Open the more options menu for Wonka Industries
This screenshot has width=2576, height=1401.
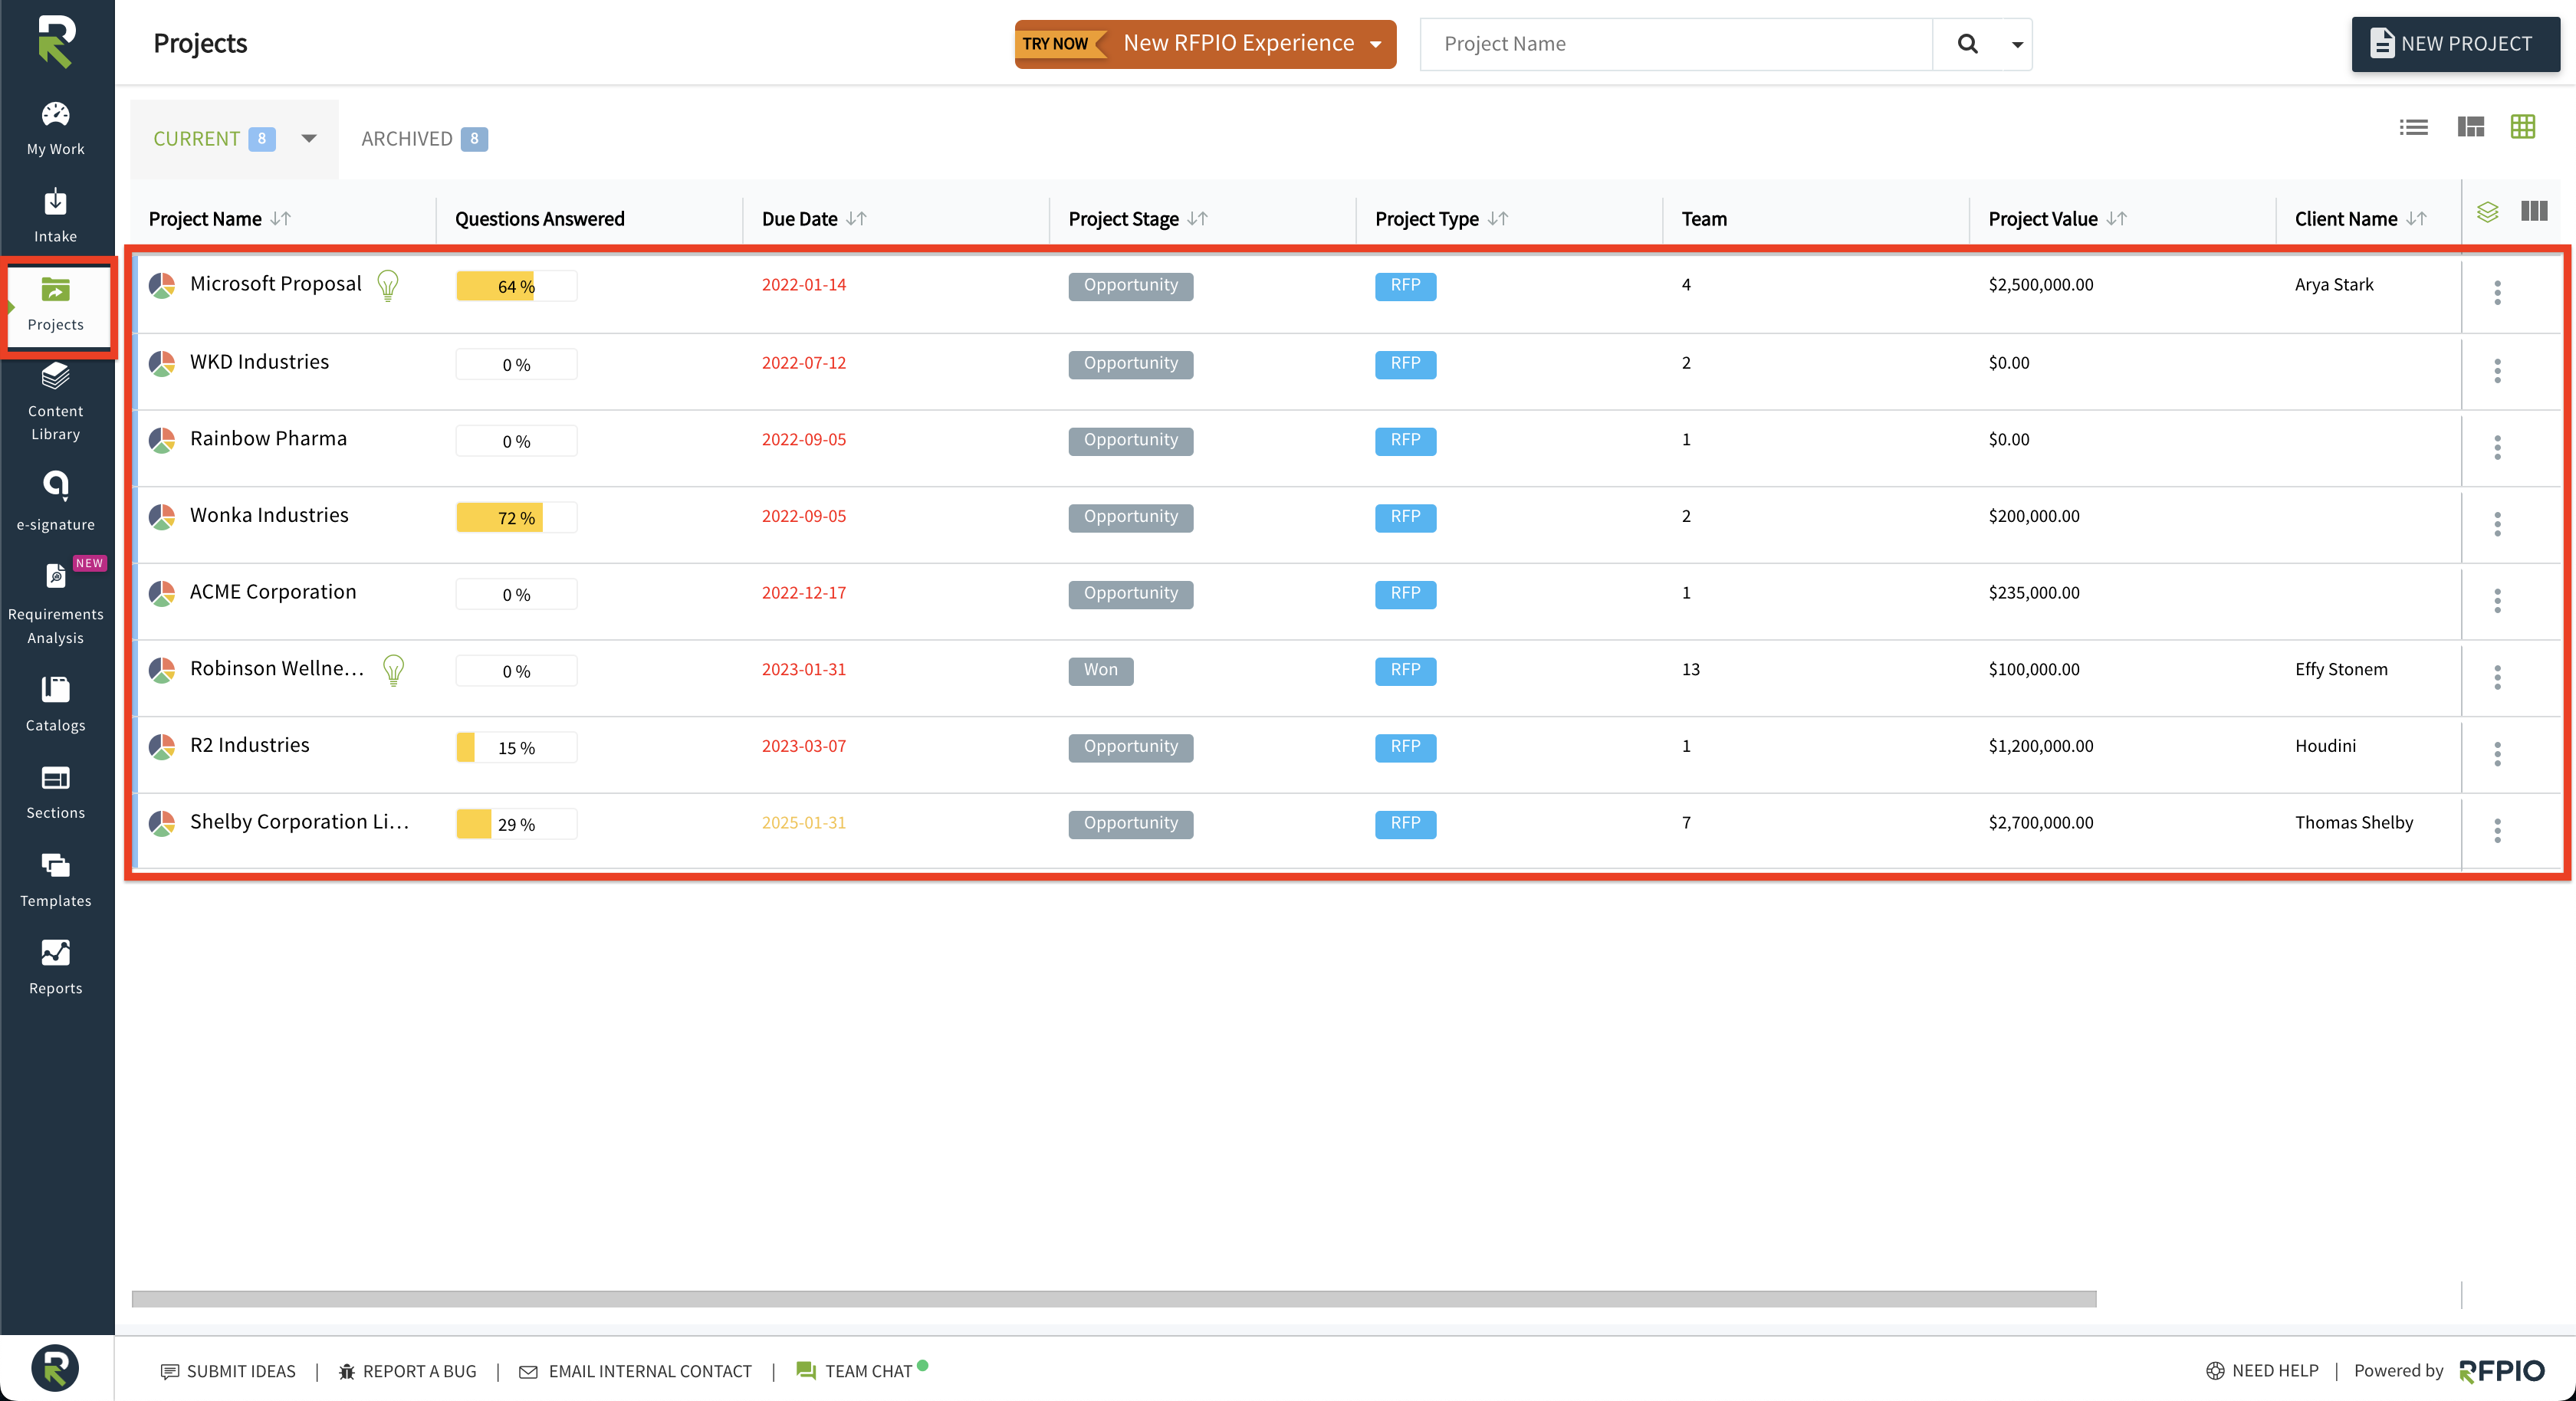click(x=2497, y=524)
